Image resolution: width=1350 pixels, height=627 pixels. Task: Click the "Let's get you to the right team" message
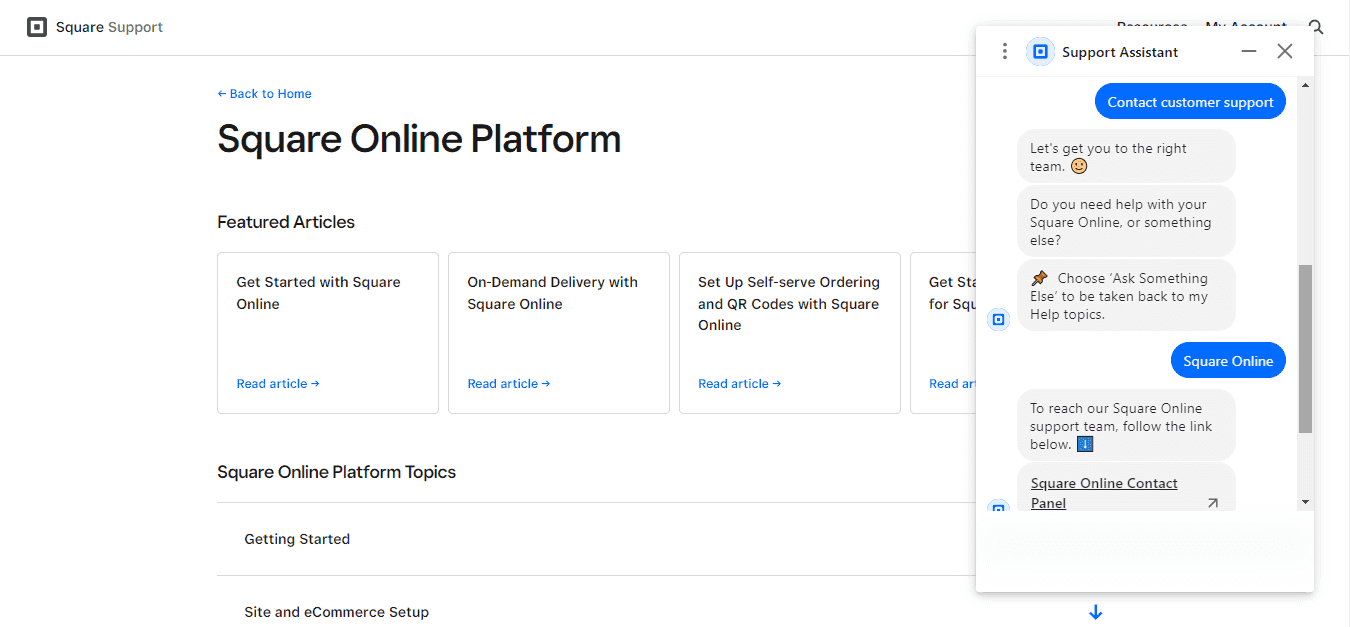point(1127,157)
